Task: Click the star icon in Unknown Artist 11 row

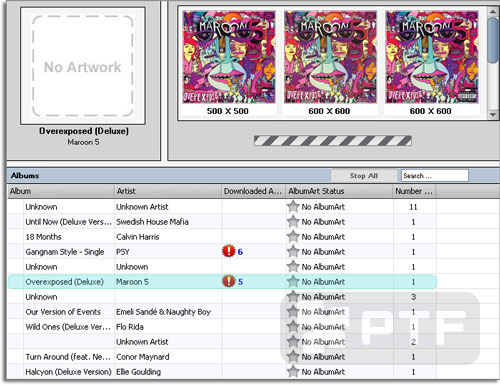Action: point(293,206)
